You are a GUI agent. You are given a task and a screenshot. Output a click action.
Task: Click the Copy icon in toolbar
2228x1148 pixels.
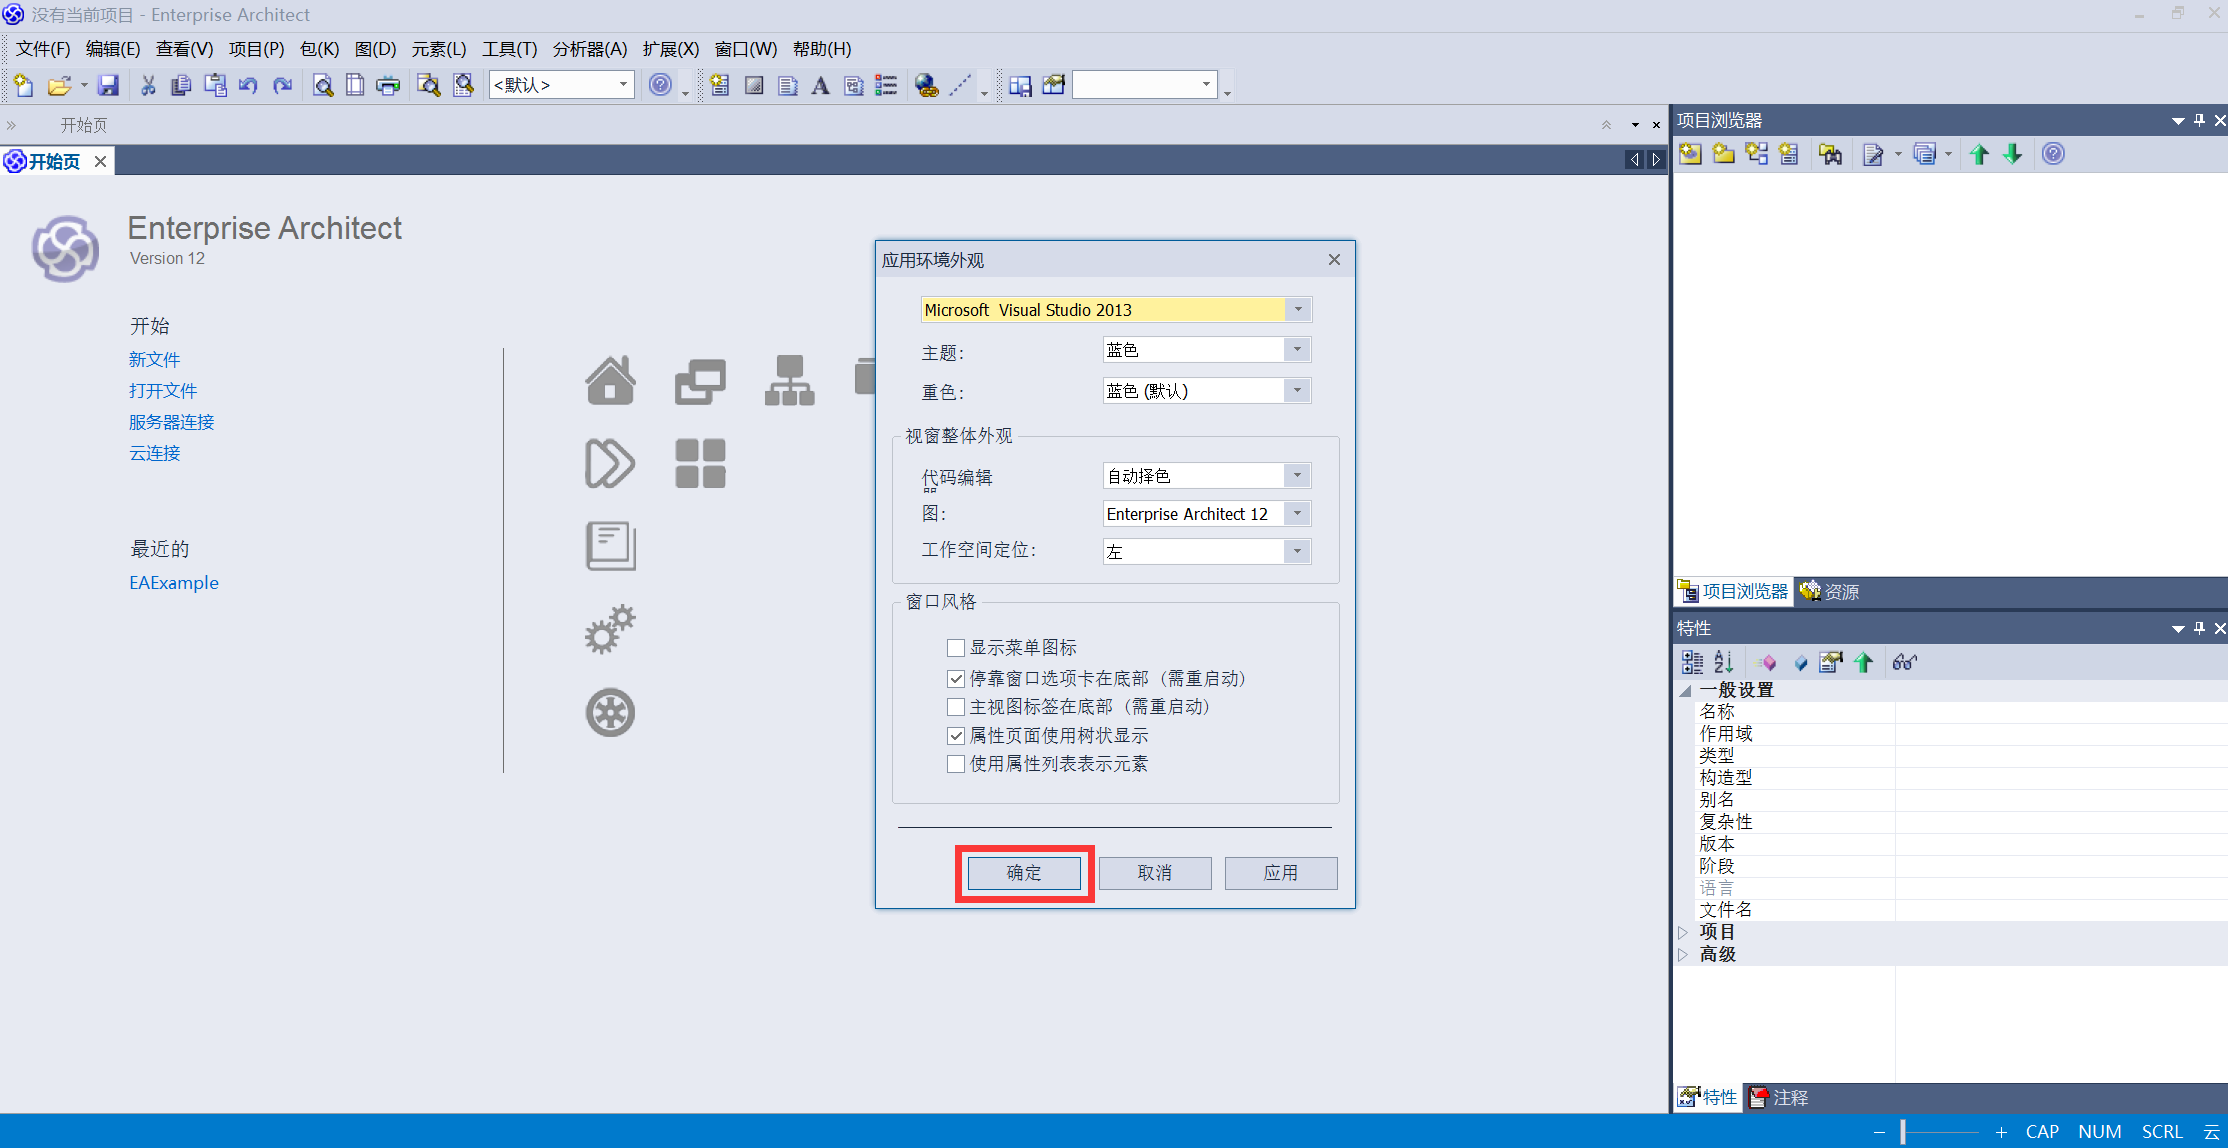(181, 86)
